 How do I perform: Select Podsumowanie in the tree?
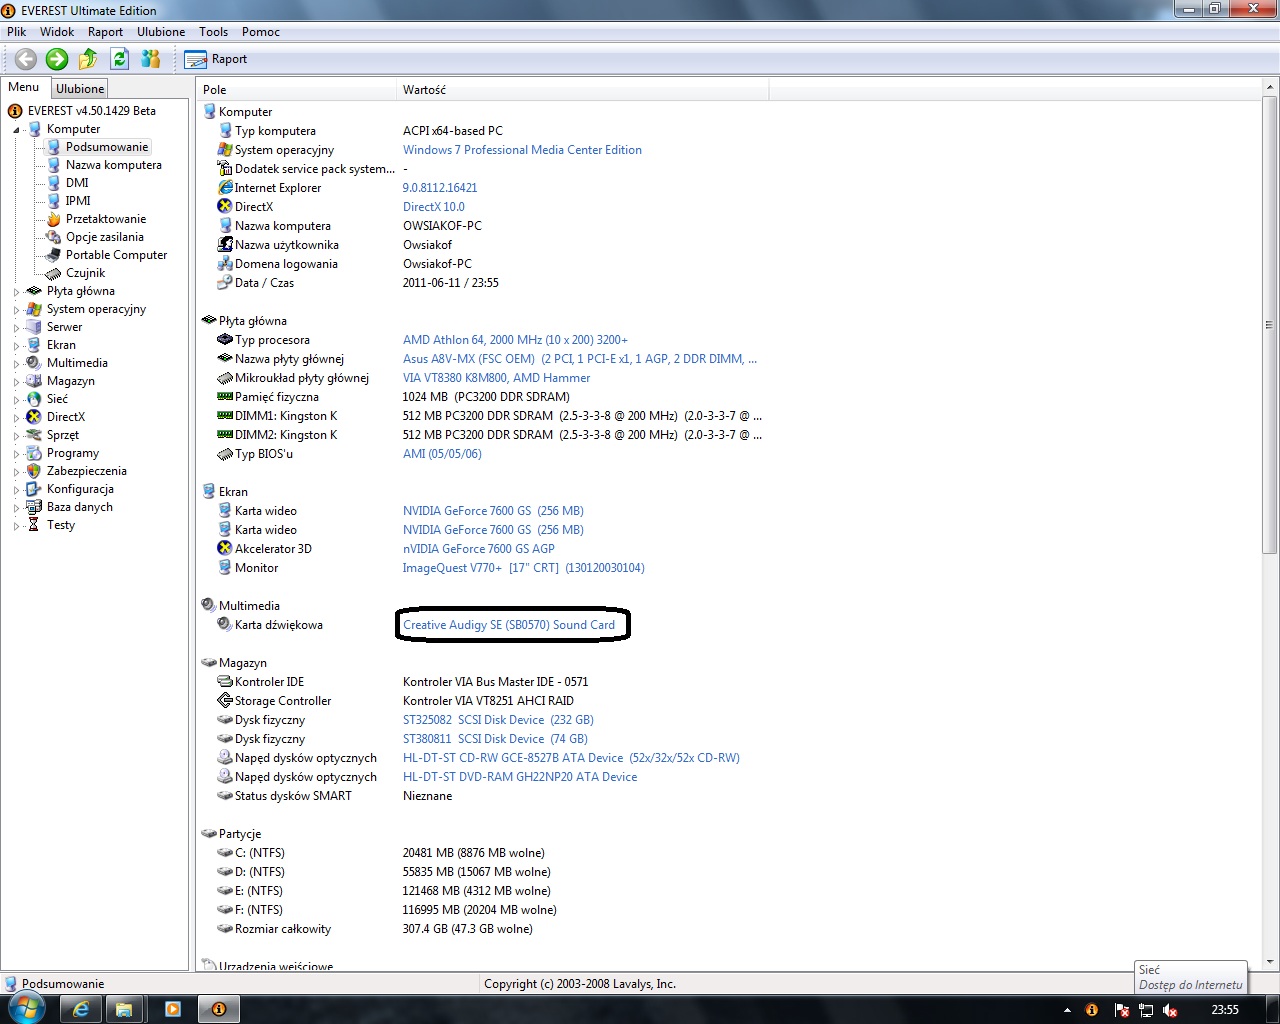click(x=107, y=147)
